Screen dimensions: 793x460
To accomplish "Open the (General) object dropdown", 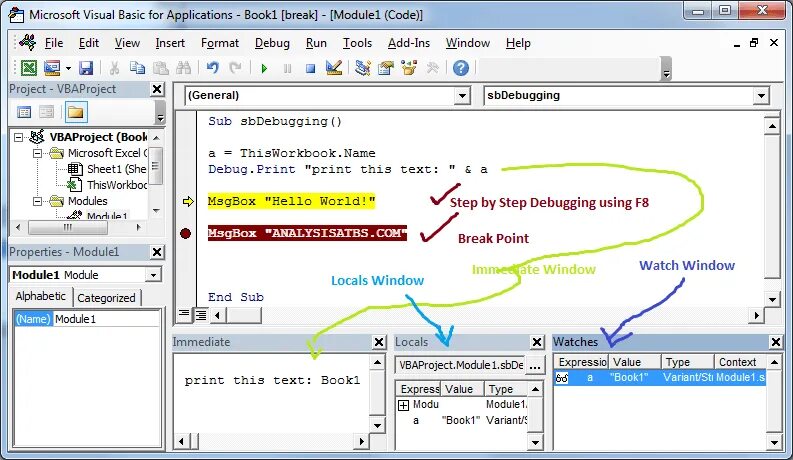I will click(x=462, y=96).
